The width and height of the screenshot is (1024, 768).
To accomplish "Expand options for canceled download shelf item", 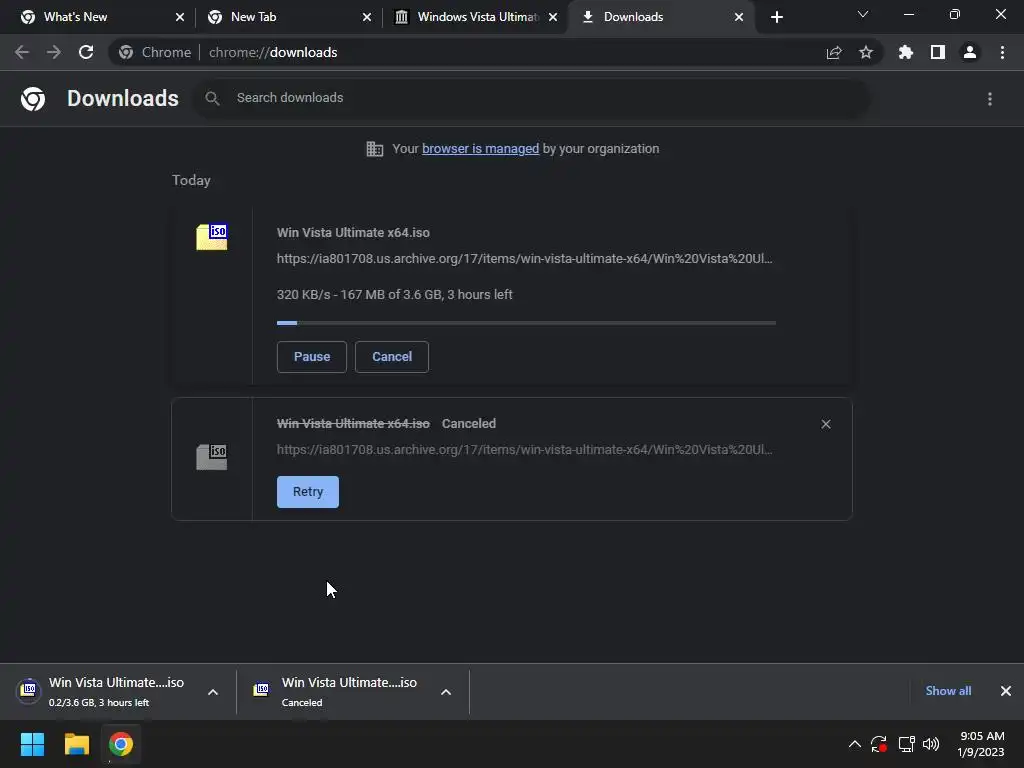I will click(x=446, y=692).
